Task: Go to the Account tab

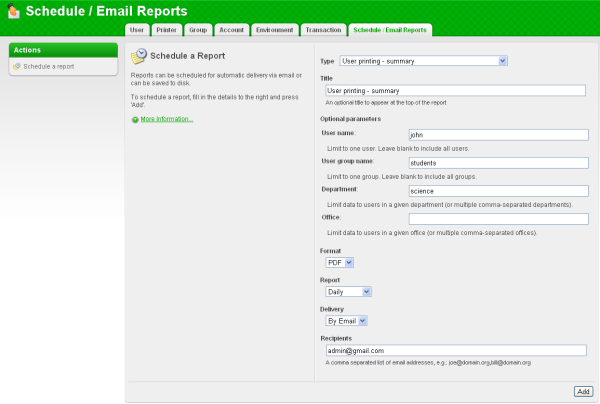Action: [231, 30]
